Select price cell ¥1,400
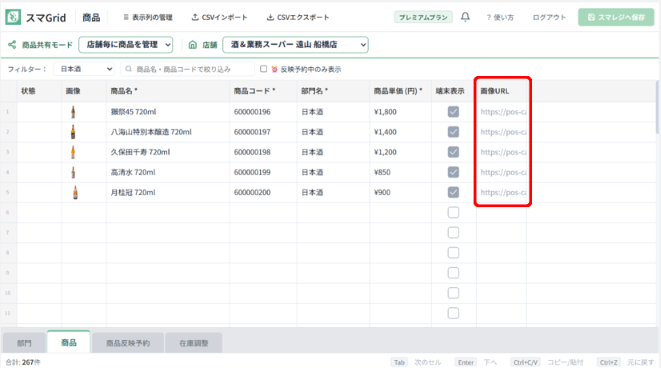Screen dimensions: 661x368 400,132
